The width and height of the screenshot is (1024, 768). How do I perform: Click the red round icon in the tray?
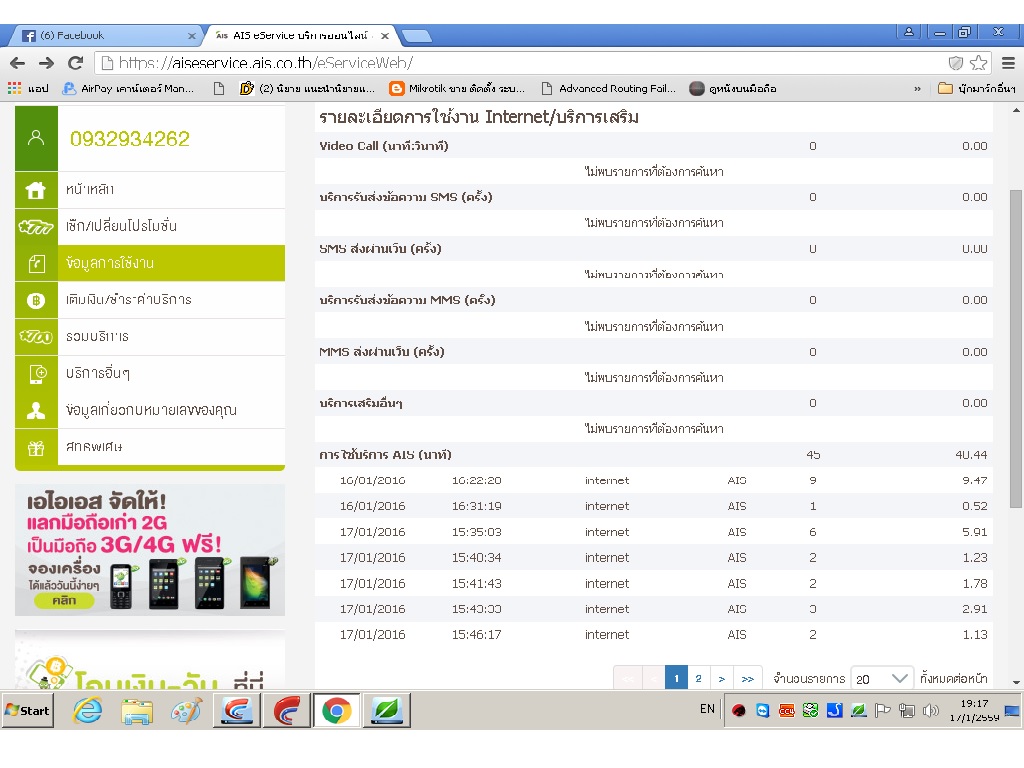tap(739, 710)
